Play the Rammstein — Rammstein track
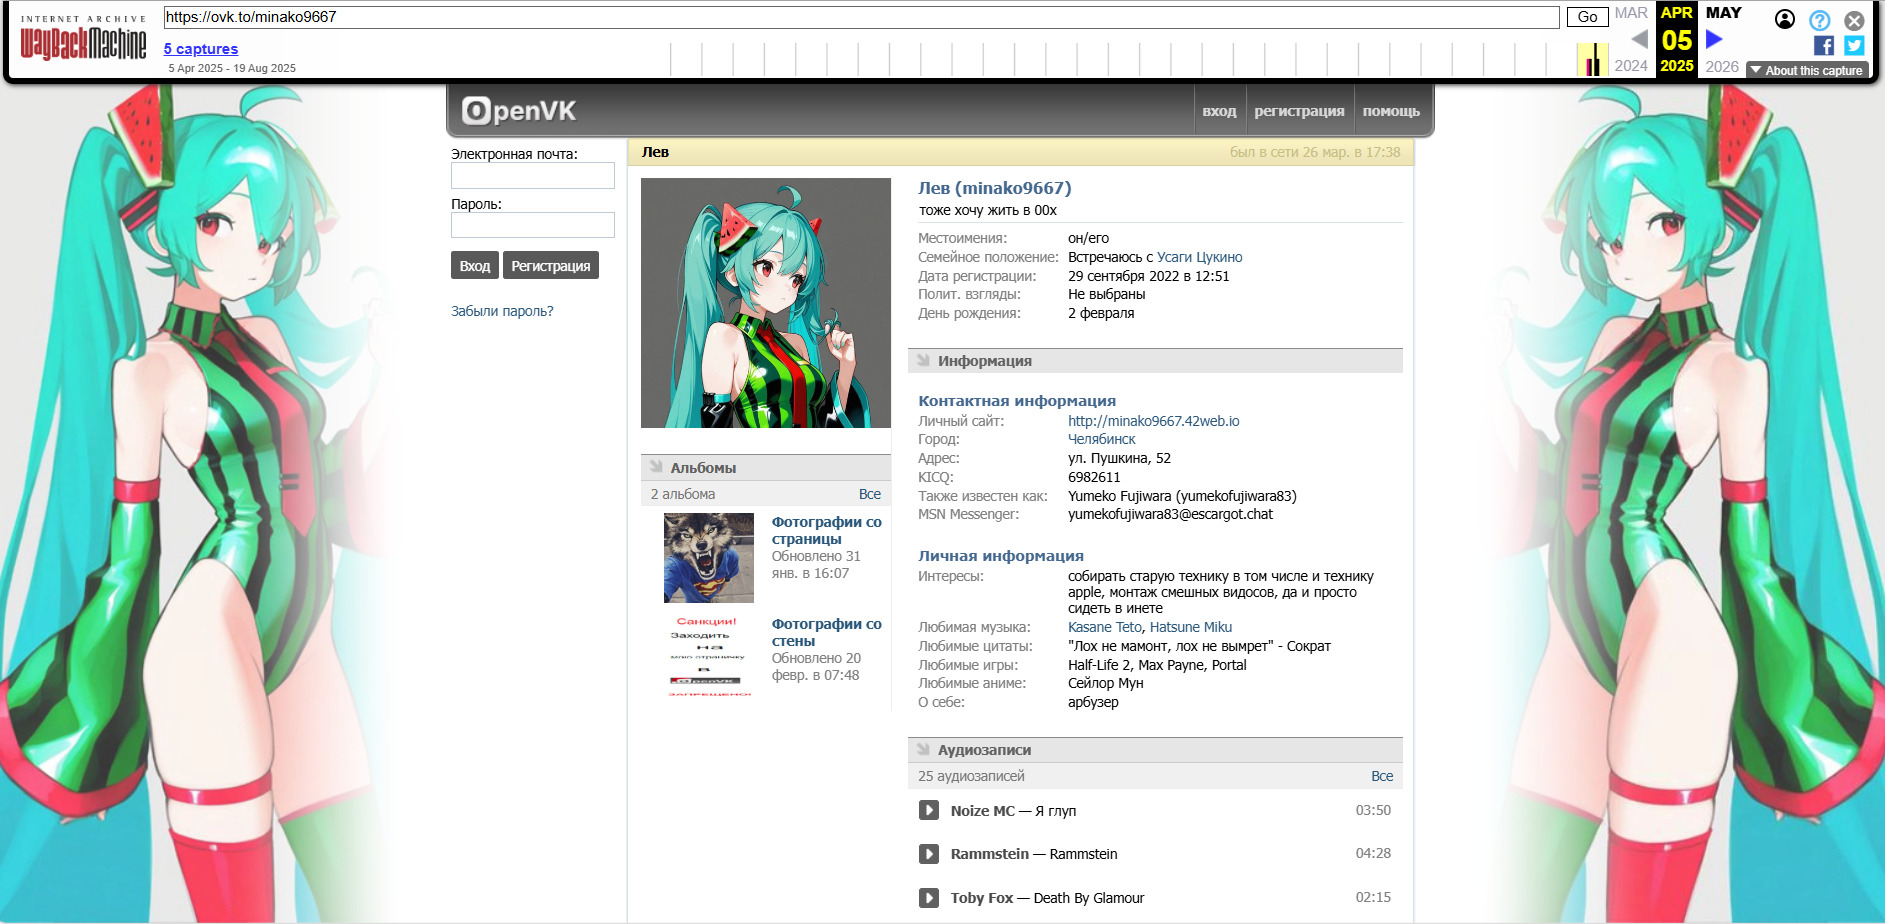 point(929,854)
